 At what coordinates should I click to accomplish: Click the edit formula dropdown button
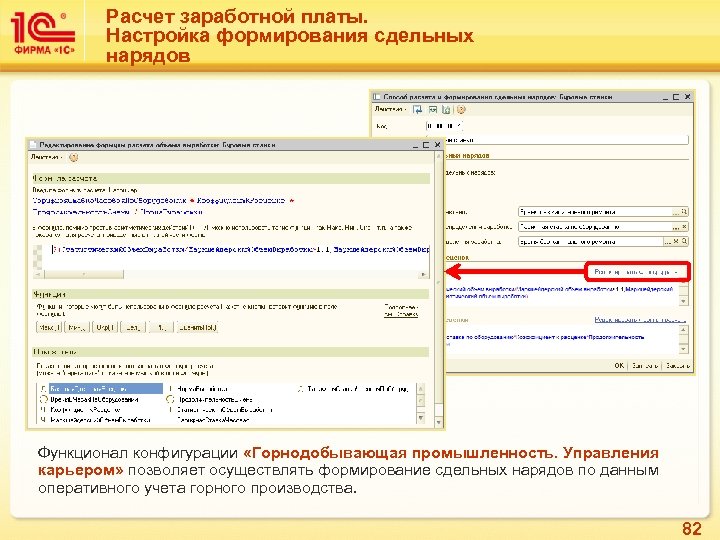[x=638, y=272]
